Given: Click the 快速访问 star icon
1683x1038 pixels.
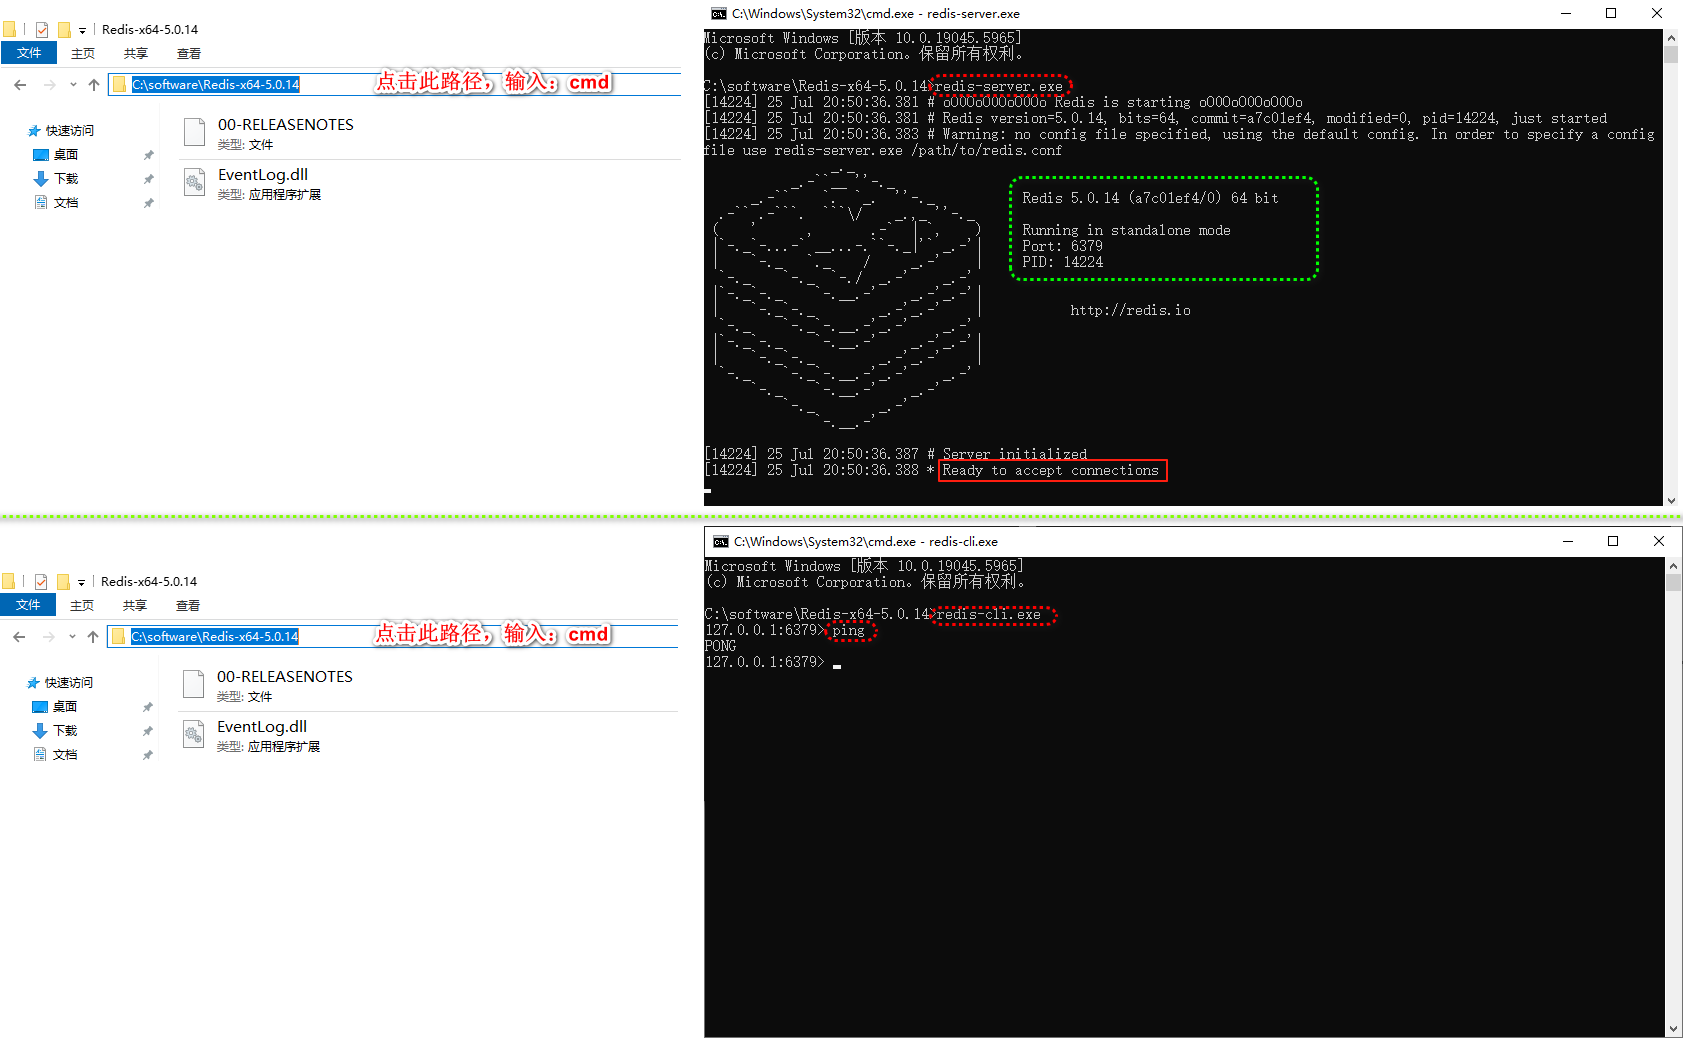Looking at the screenshot, I should 34,130.
